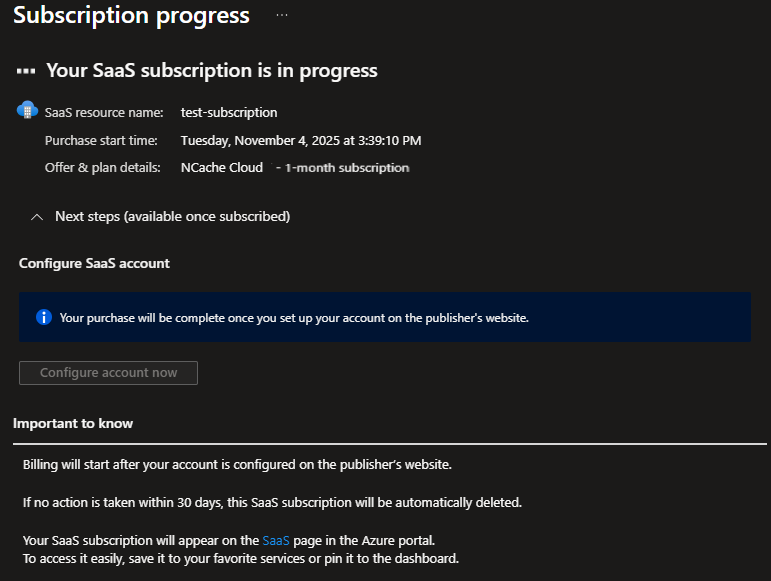This screenshot has height=581, width=771.
Task: Collapse the Next steps section chevron
Action: [37, 217]
